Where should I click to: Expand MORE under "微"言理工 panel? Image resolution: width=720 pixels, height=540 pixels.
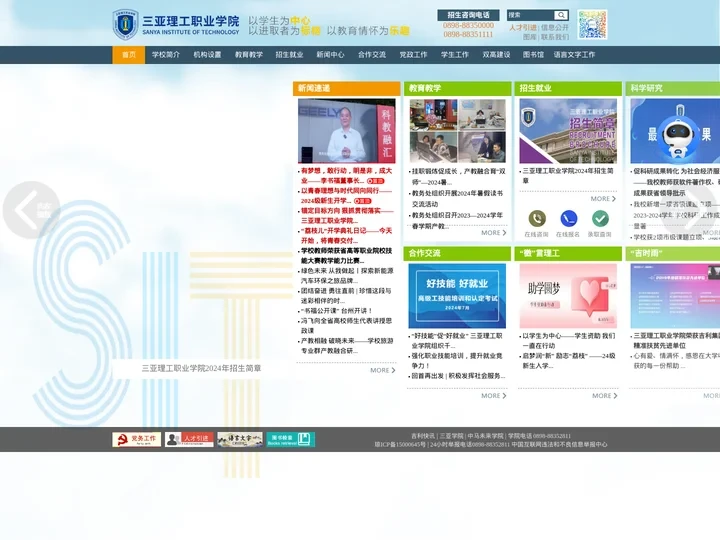click(x=605, y=395)
